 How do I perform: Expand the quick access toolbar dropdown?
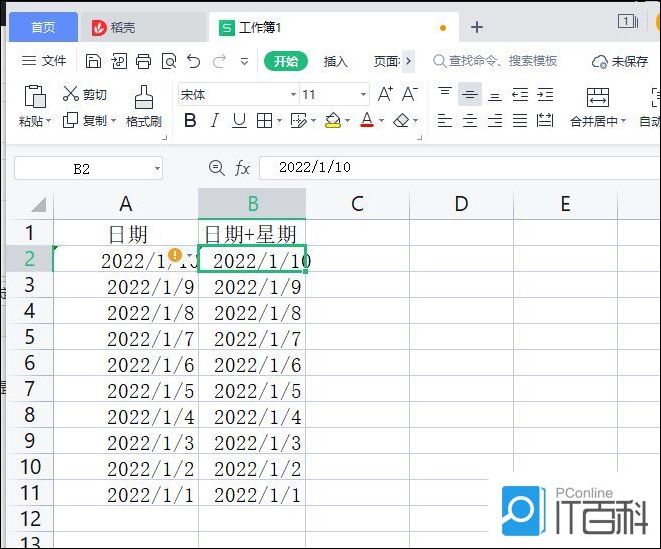click(245, 62)
